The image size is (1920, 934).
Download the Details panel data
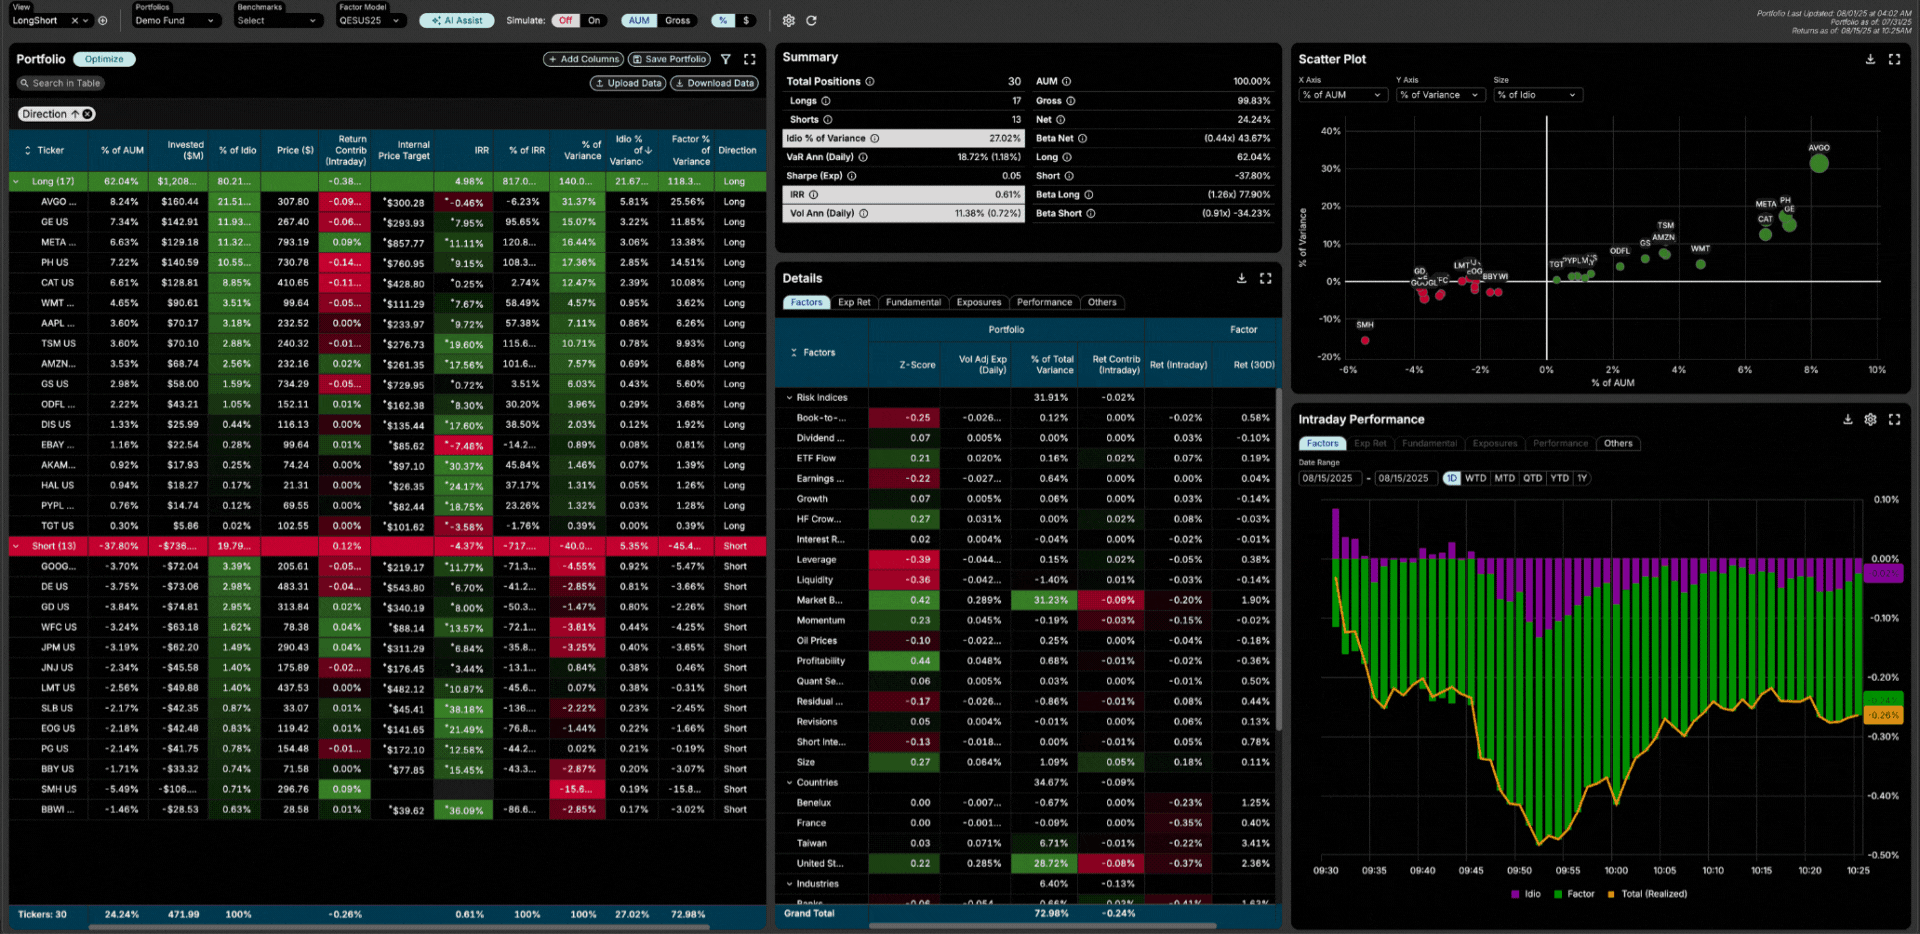click(1241, 279)
